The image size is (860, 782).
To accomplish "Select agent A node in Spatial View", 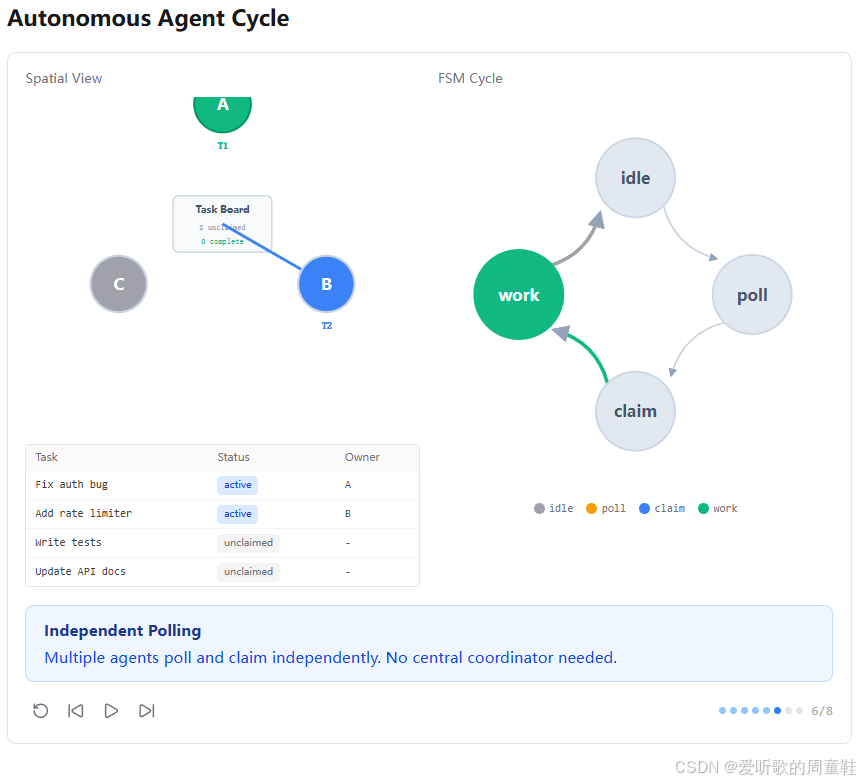I will 223,114.
